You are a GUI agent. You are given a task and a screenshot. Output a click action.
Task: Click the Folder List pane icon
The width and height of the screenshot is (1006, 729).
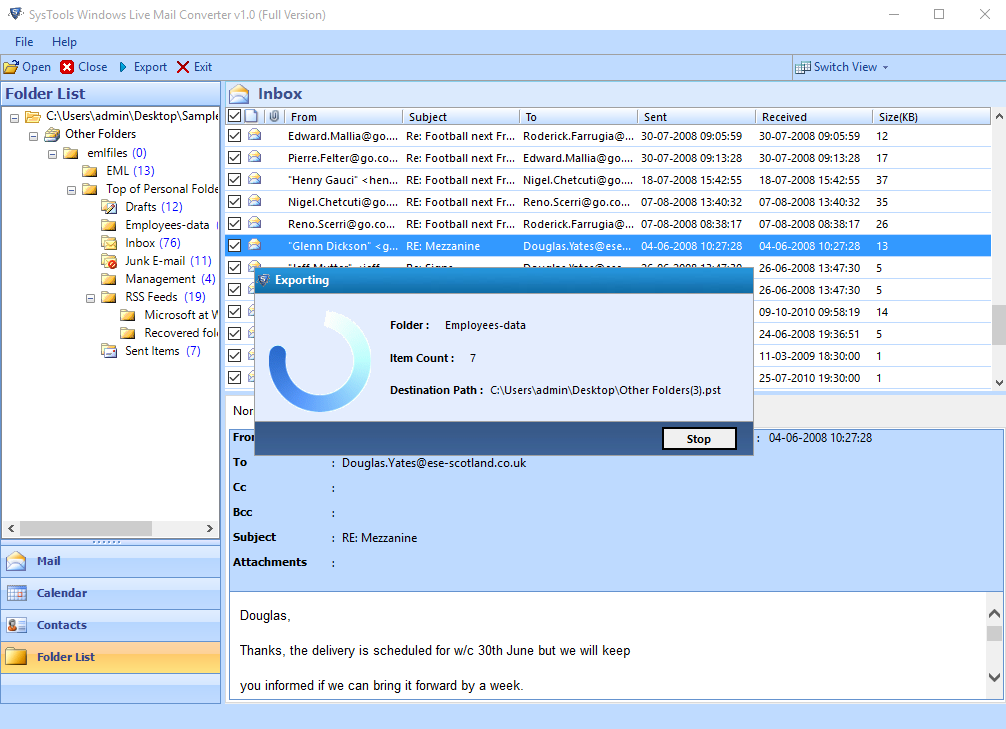point(16,656)
